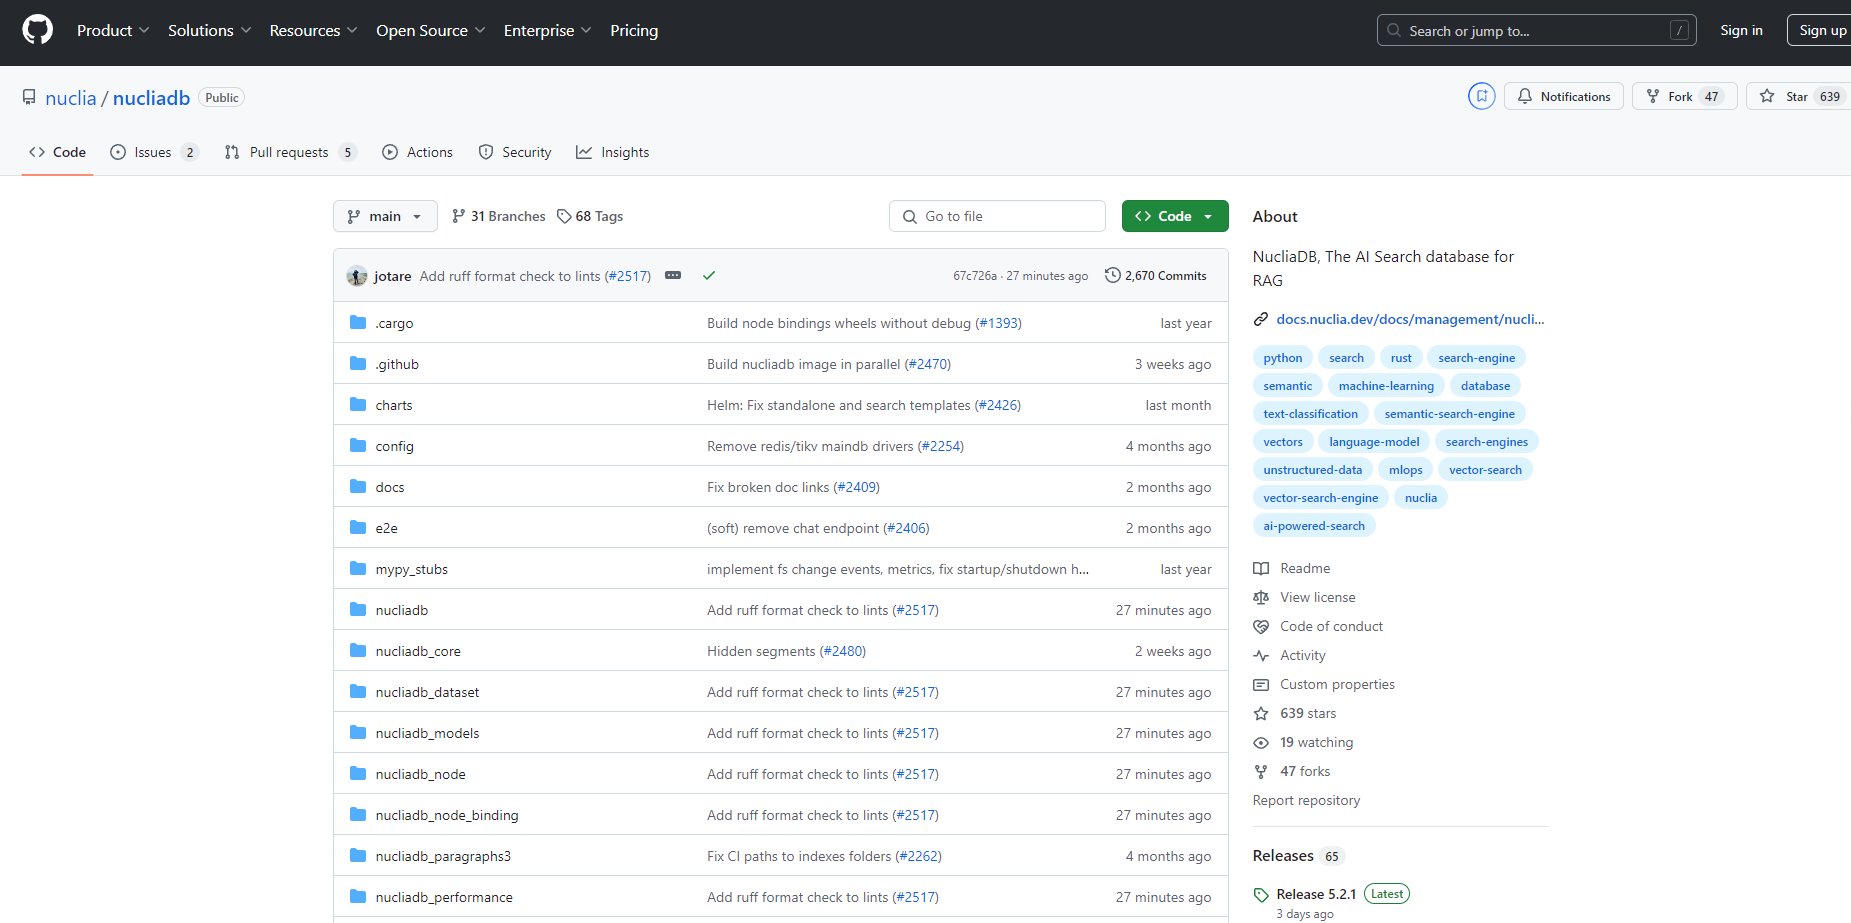
Task: Switch to the Issues tab
Action: click(154, 152)
